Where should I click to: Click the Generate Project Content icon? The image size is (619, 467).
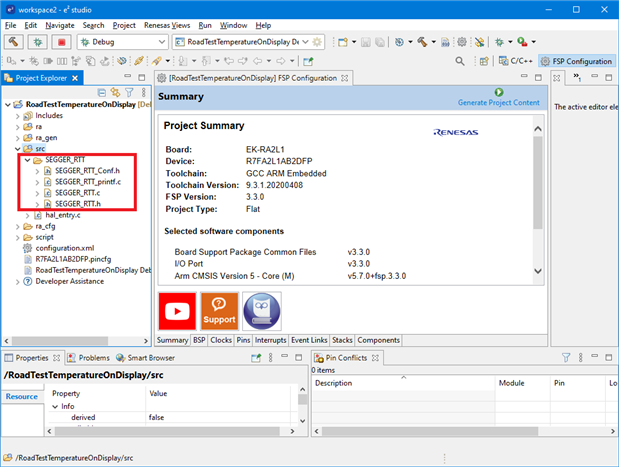point(498,92)
